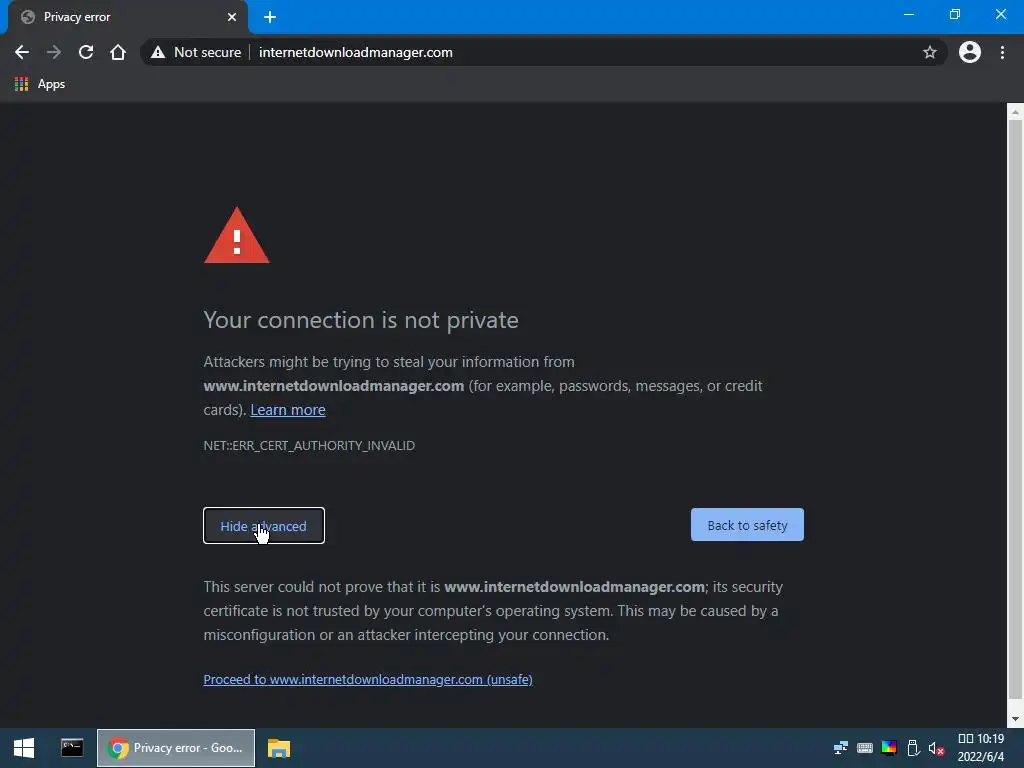Open the Apps shortcut in bookmarks bar
The height and width of the screenshot is (768, 1024).
coord(40,84)
